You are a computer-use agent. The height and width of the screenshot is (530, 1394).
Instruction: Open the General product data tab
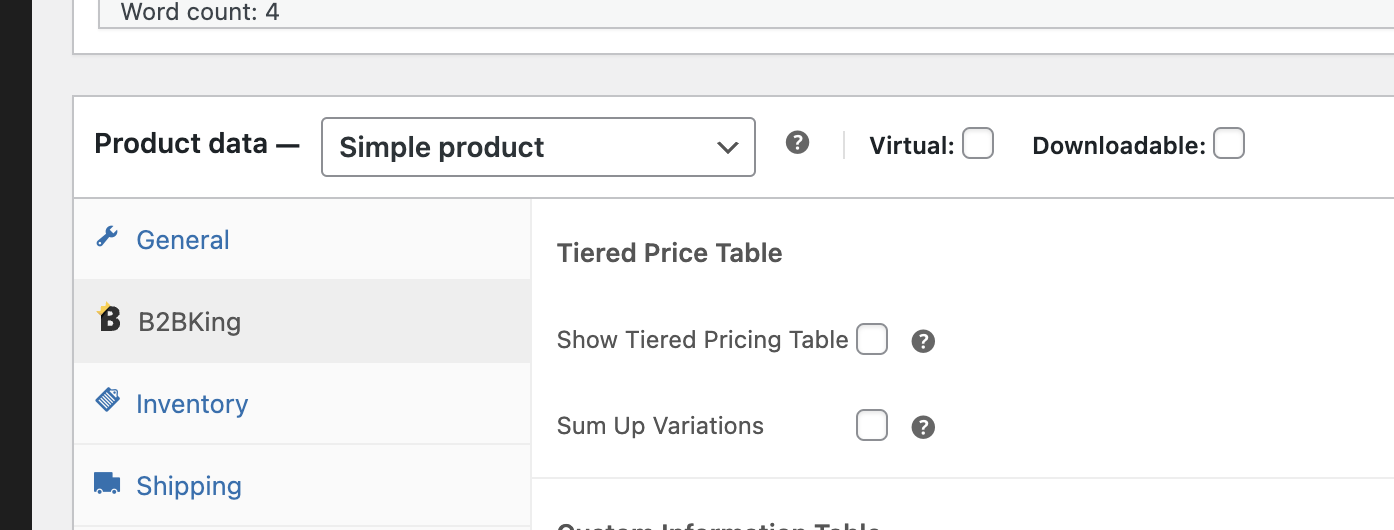click(x=183, y=240)
